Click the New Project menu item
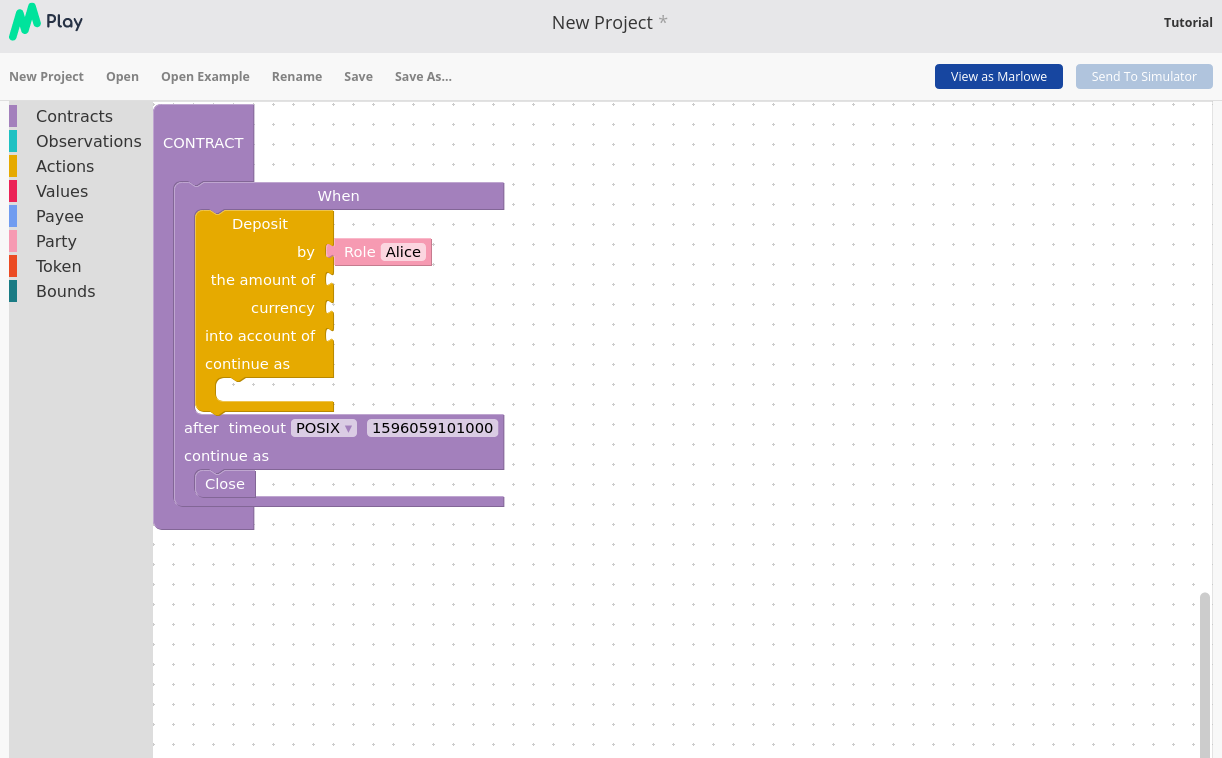This screenshot has width=1222, height=758. pos(46,76)
